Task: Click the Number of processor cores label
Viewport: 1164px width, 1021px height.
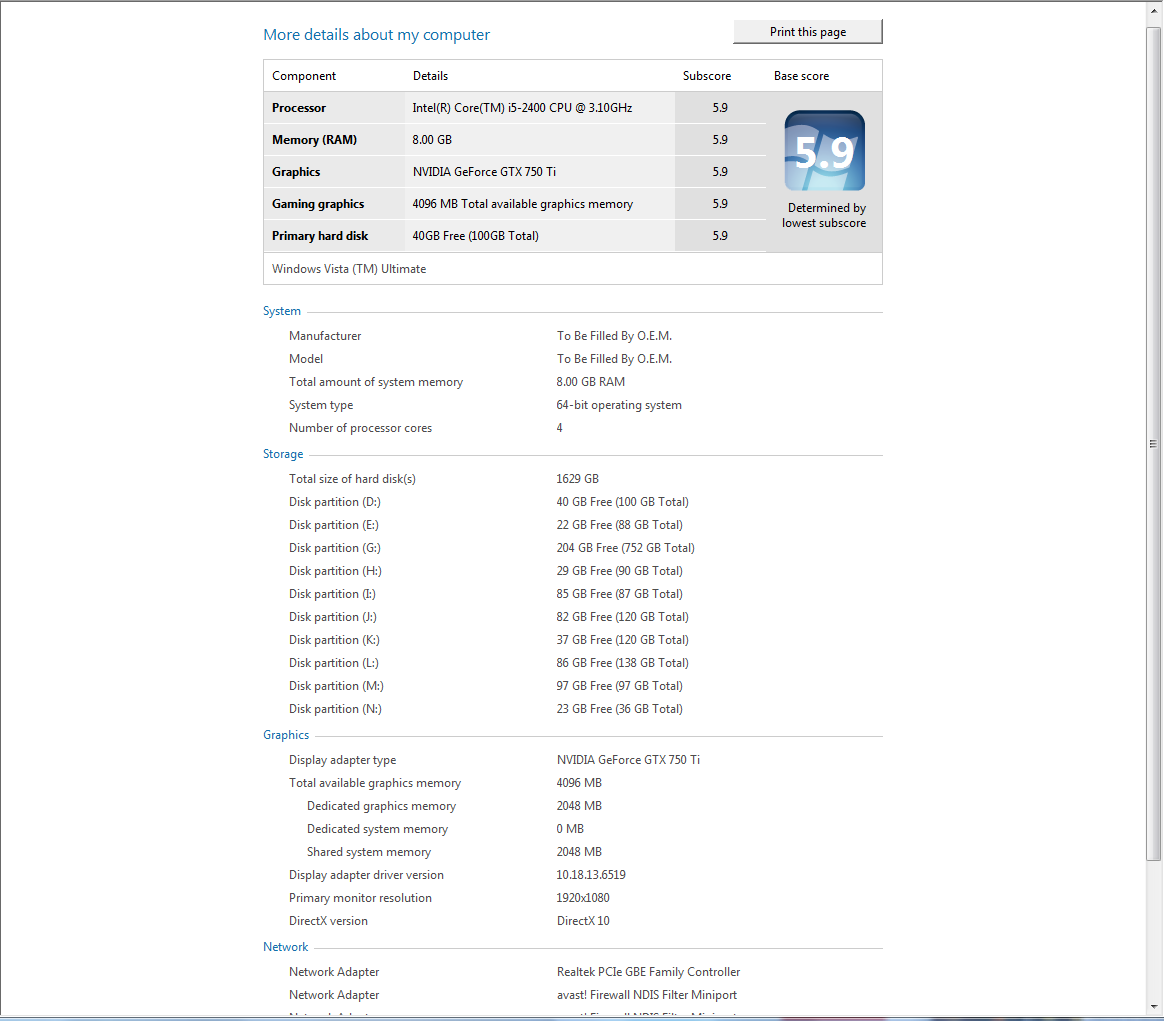Action: (360, 428)
